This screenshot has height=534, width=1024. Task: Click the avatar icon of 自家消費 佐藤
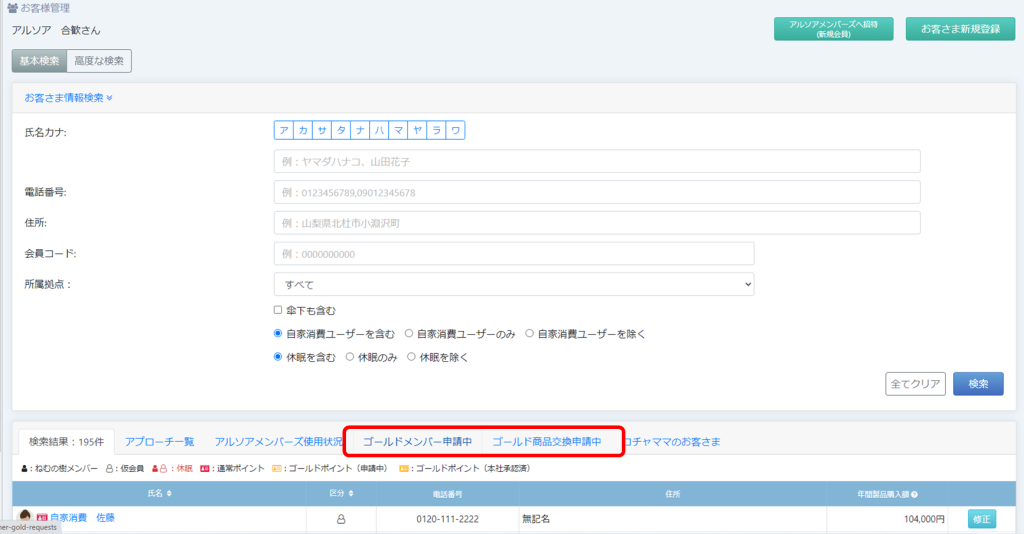tap(25, 517)
